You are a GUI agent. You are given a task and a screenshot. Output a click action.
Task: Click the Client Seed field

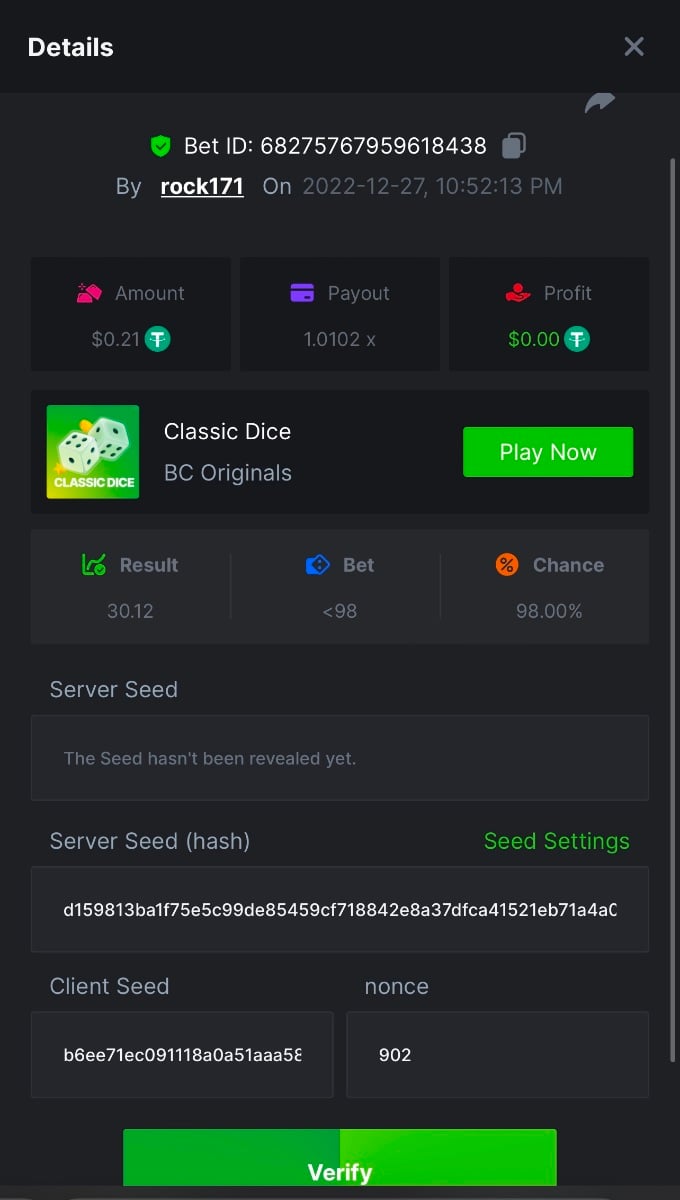[x=182, y=1055]
